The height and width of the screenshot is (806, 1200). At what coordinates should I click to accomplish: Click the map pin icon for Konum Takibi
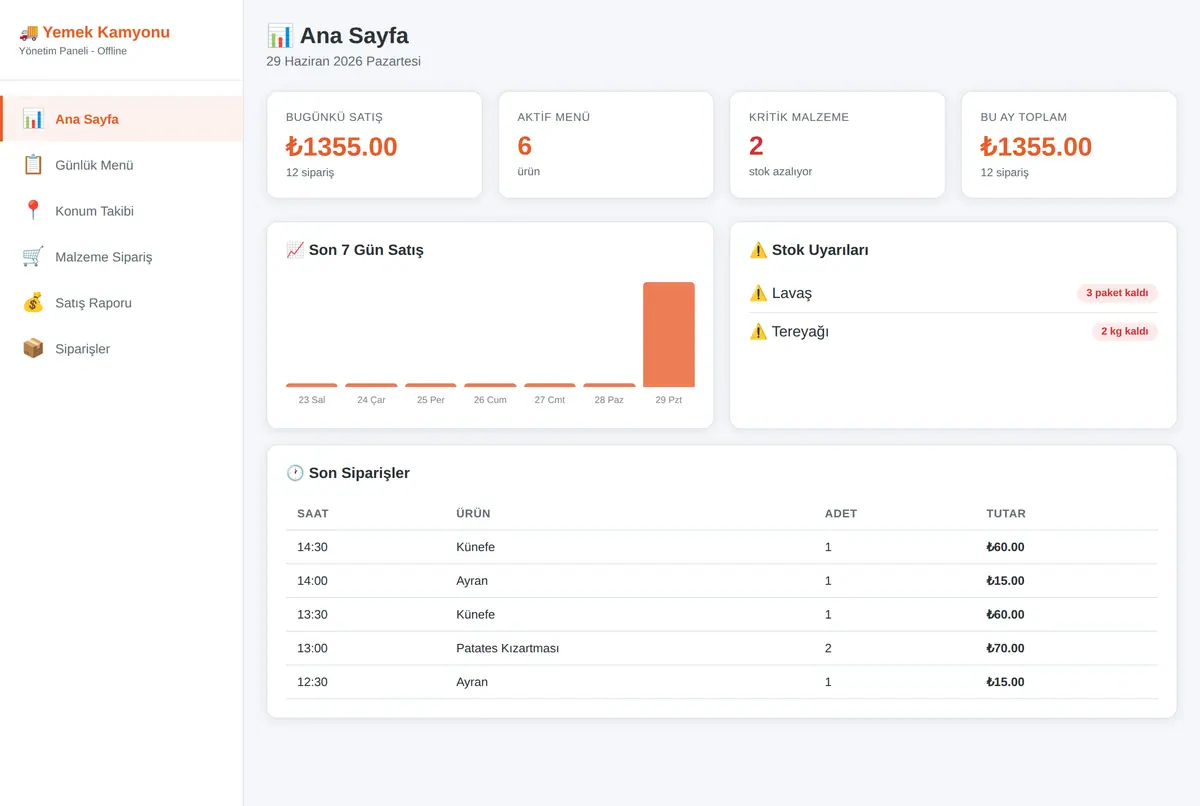coord(33,211)
